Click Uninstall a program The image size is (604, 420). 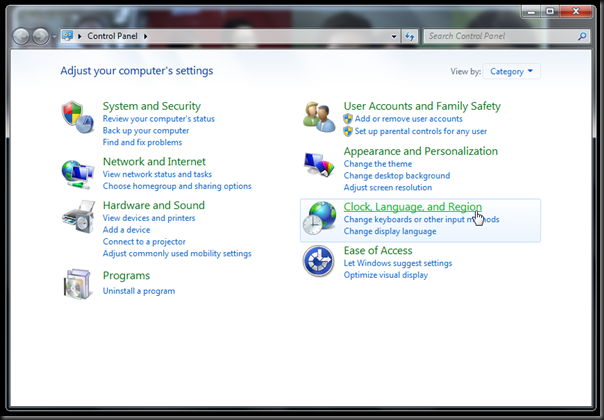coord(139,291)
